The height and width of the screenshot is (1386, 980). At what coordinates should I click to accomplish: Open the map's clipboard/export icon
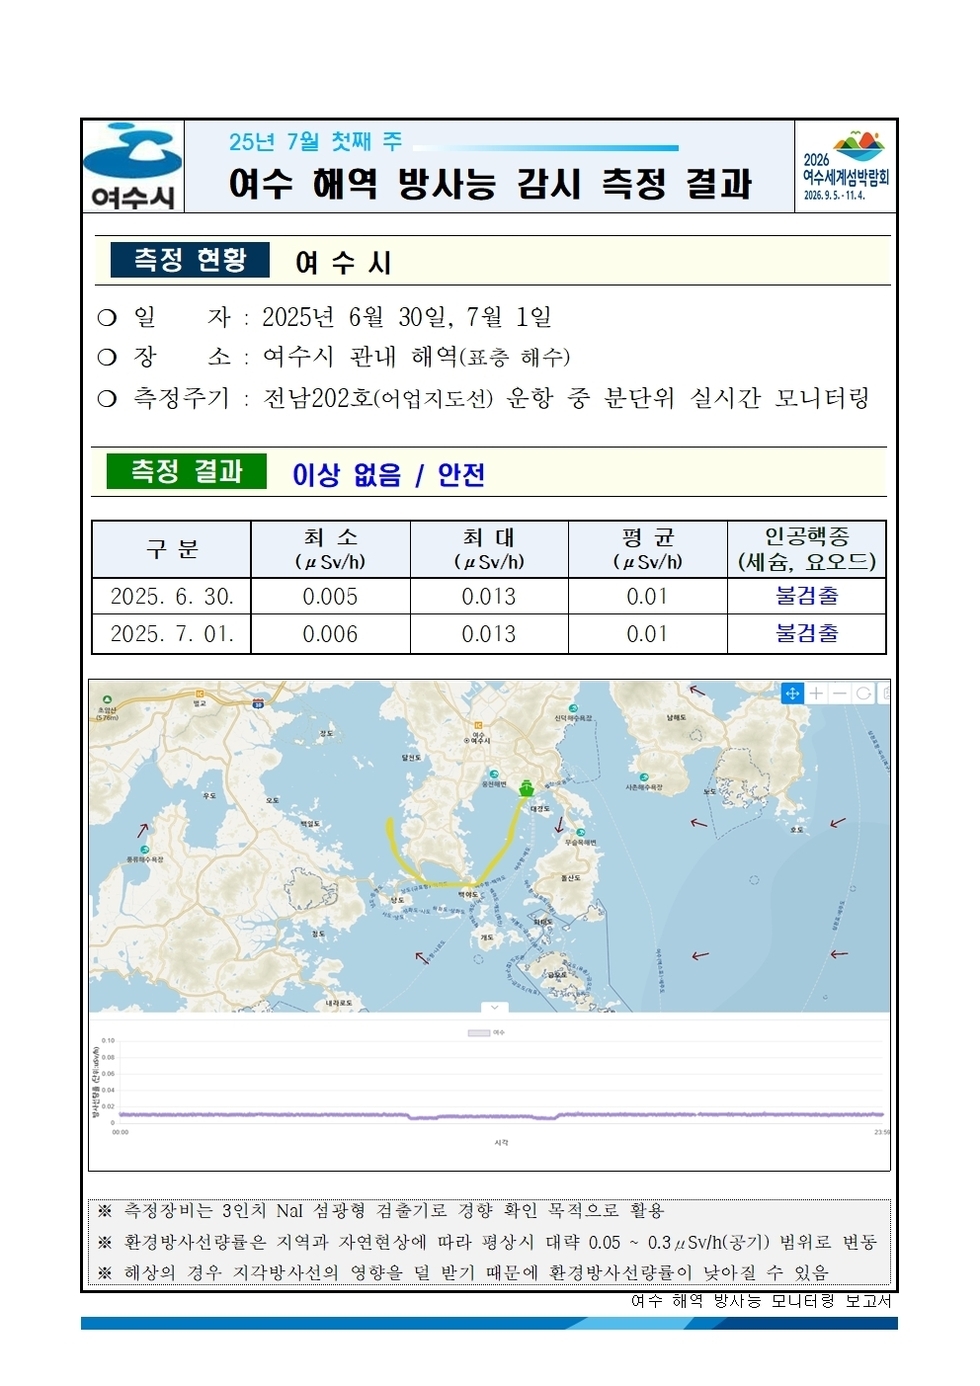(888, 693)
